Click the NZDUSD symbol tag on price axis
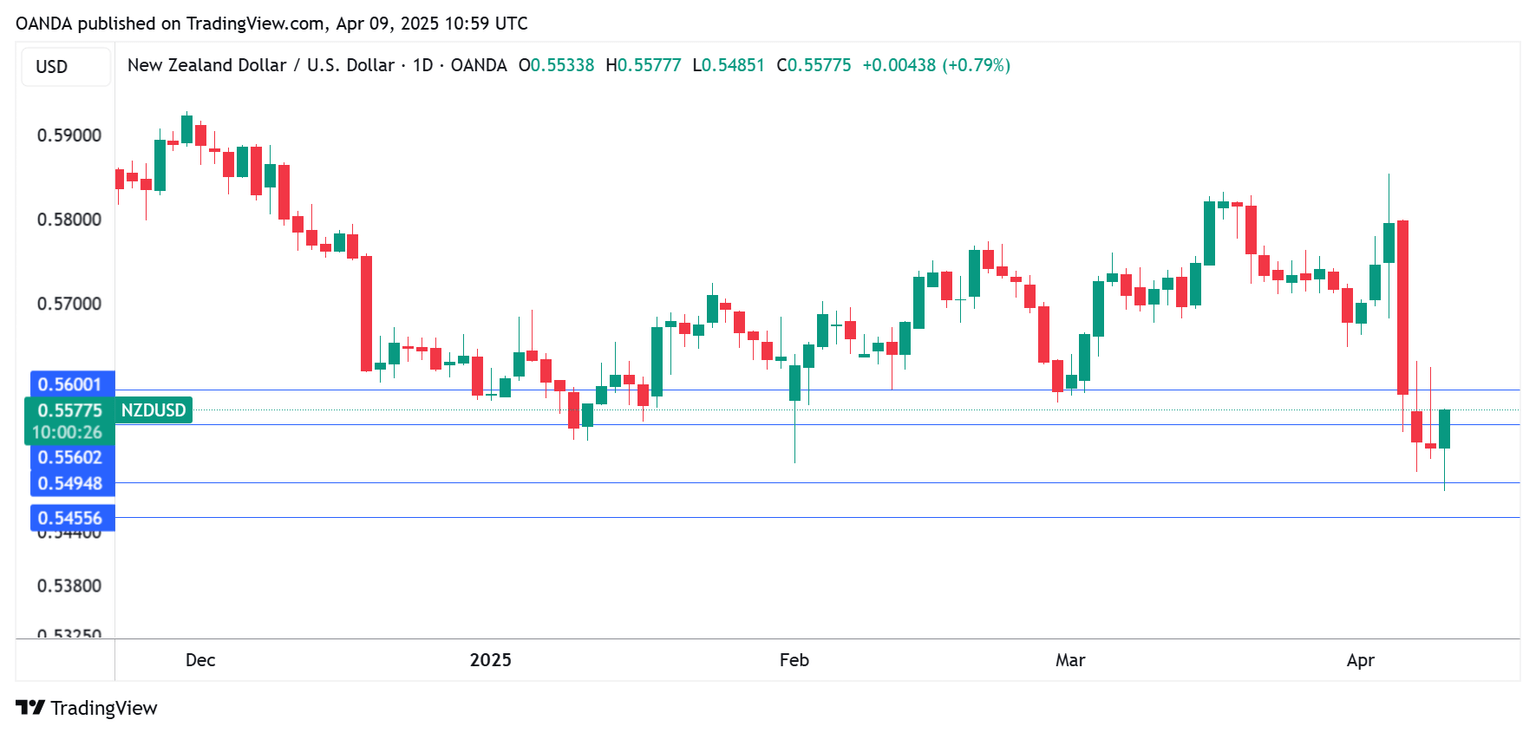 pyautogui.click(x=153, y=410)
